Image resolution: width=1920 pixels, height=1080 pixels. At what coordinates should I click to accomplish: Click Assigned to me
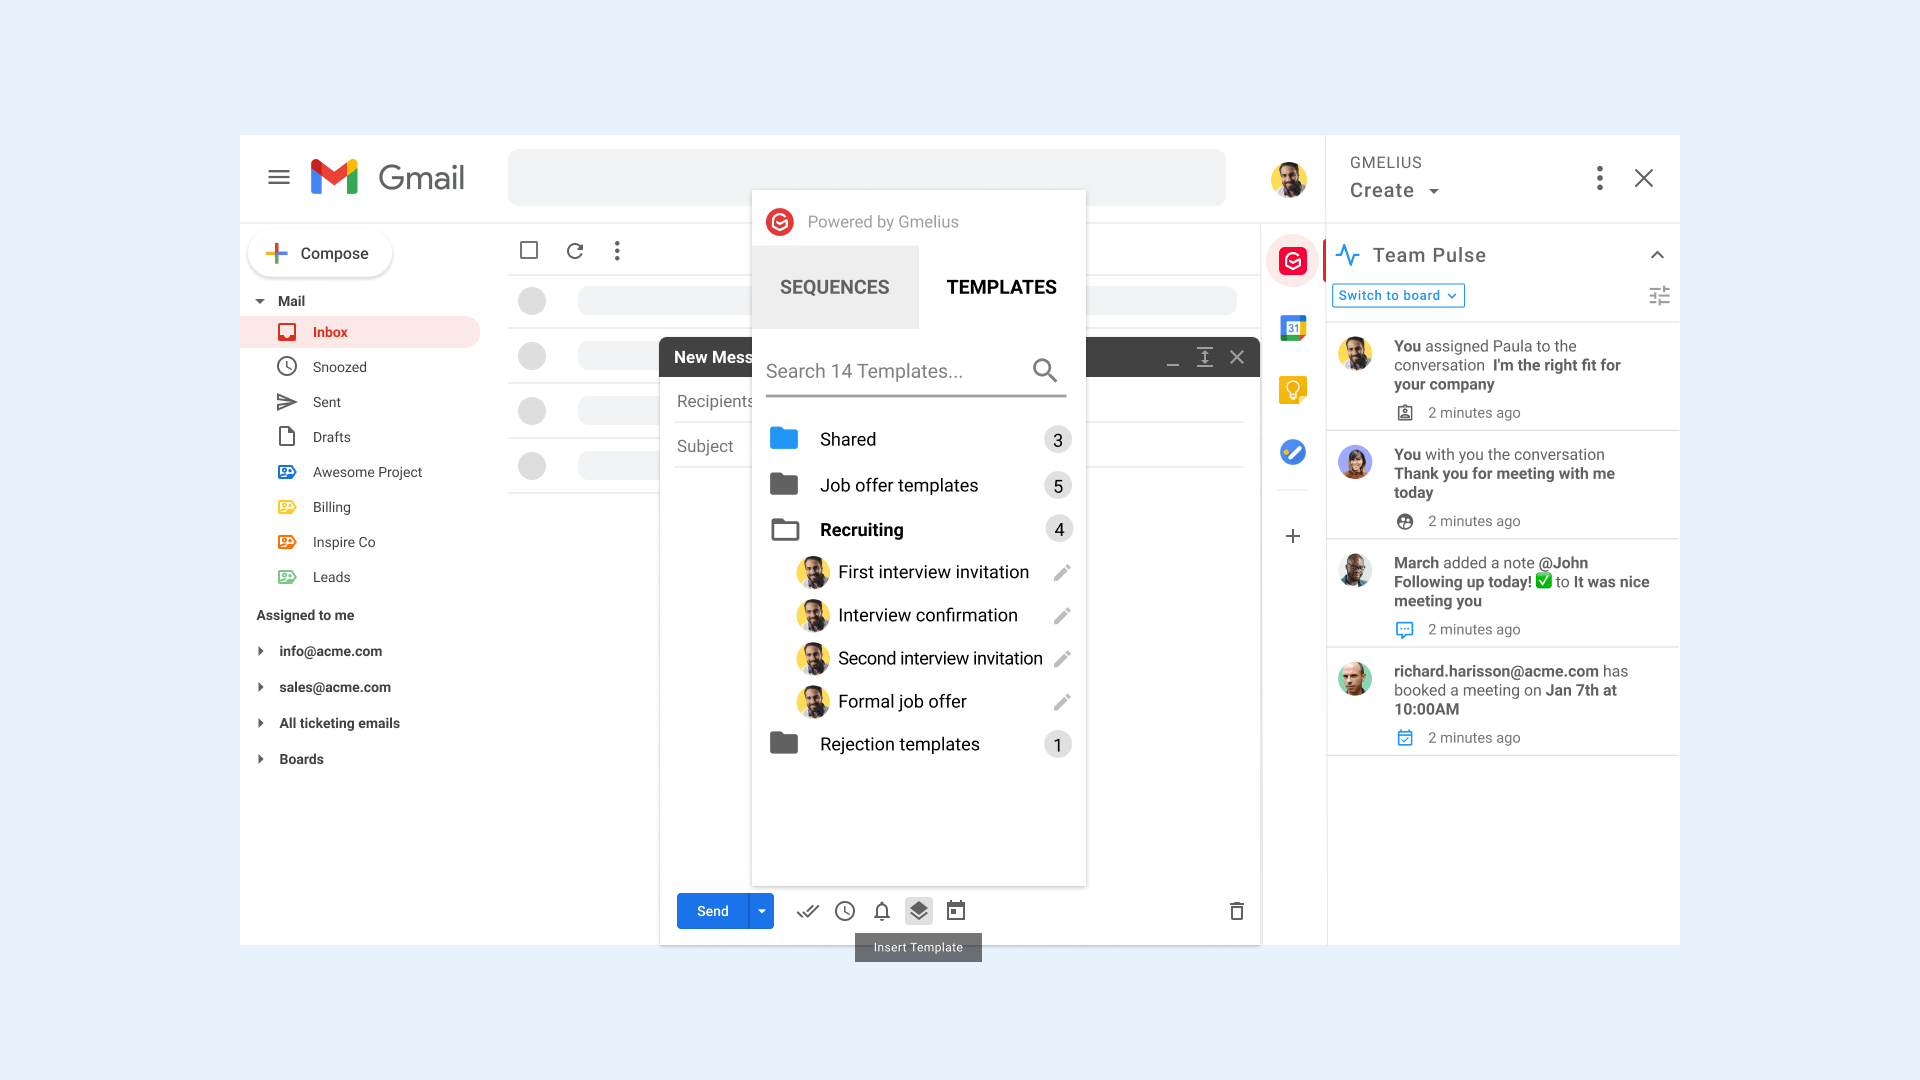click(x=305, y=615)
